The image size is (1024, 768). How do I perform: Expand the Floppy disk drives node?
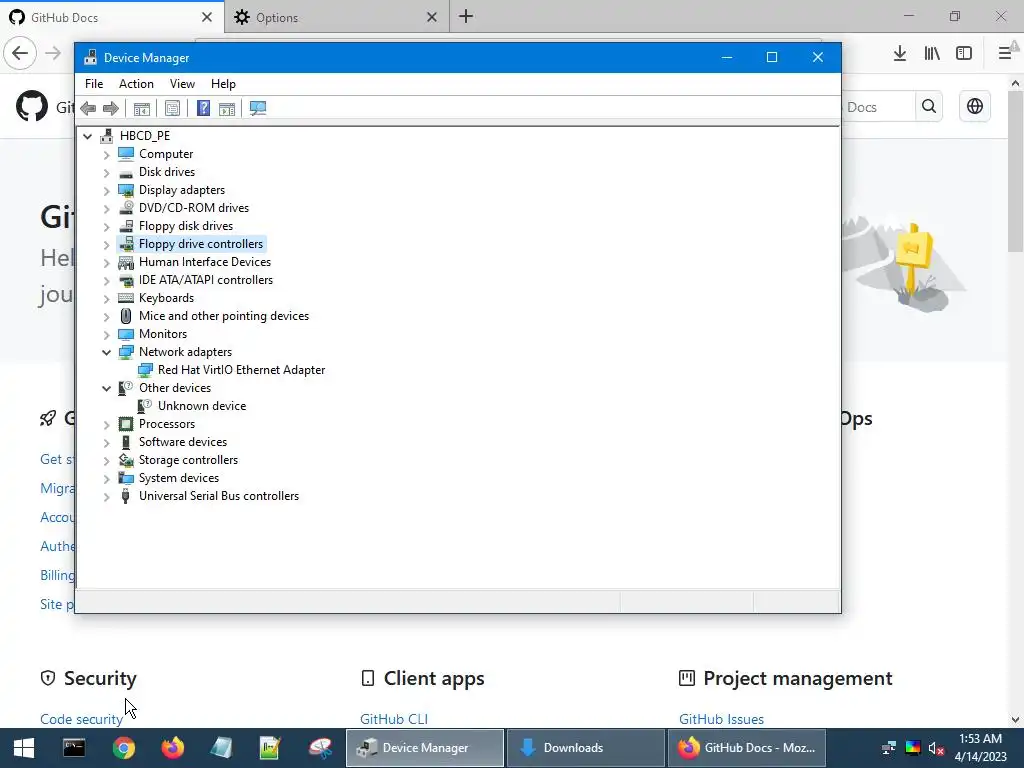[x=106, y=227]
